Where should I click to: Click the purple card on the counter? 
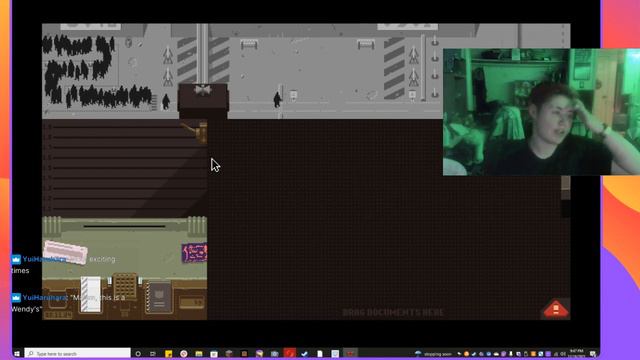(x=194, y=253)
